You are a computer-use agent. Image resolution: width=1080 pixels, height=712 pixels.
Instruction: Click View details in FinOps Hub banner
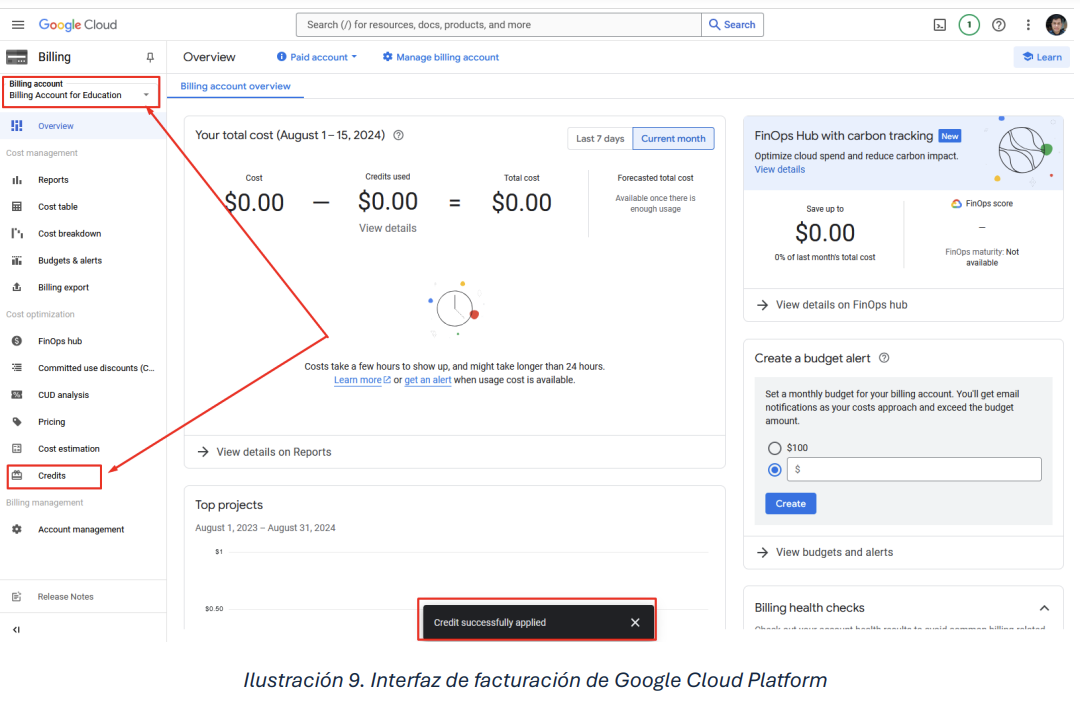pos(779,170)
